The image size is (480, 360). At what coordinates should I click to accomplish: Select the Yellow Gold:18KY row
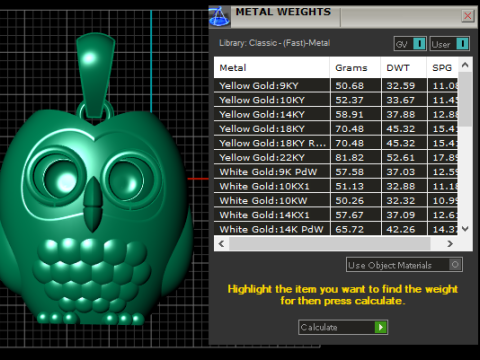336,129
